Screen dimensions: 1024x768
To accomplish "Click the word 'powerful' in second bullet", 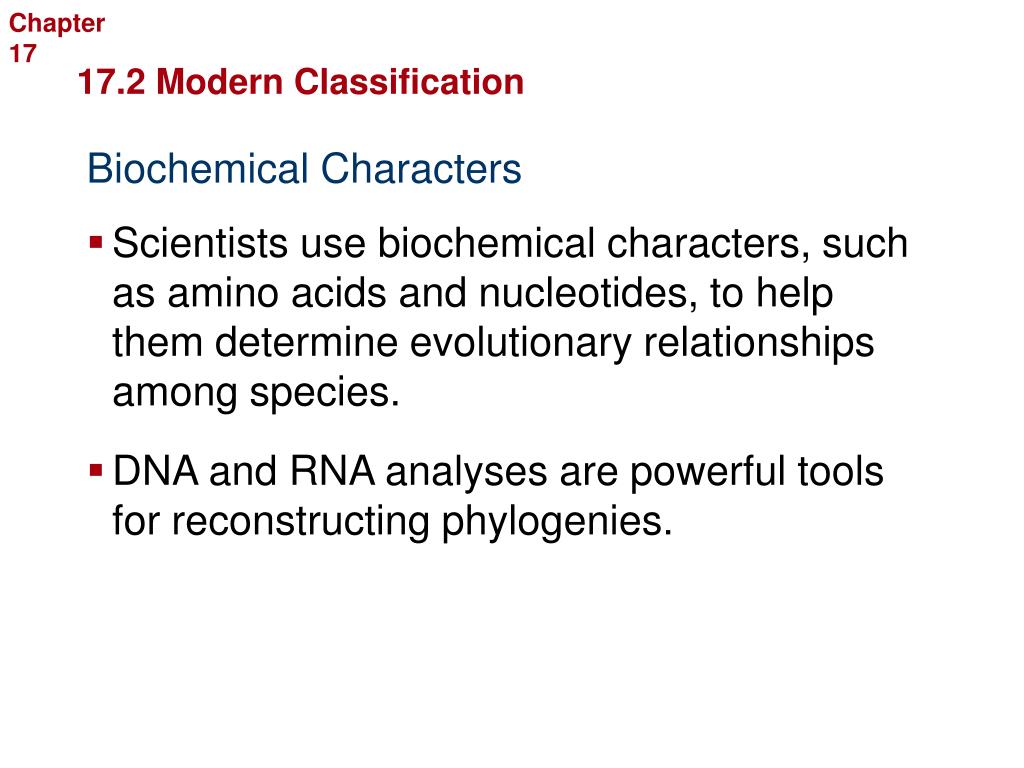I will tap(707, 472).
